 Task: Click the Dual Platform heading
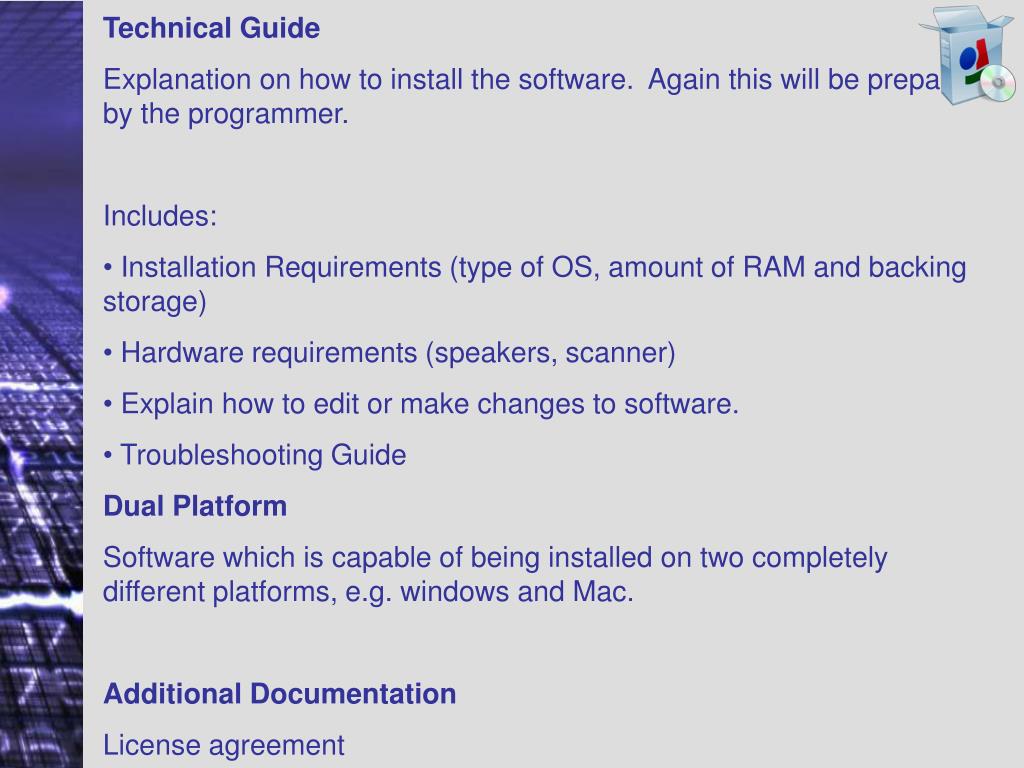coord(195,506)
